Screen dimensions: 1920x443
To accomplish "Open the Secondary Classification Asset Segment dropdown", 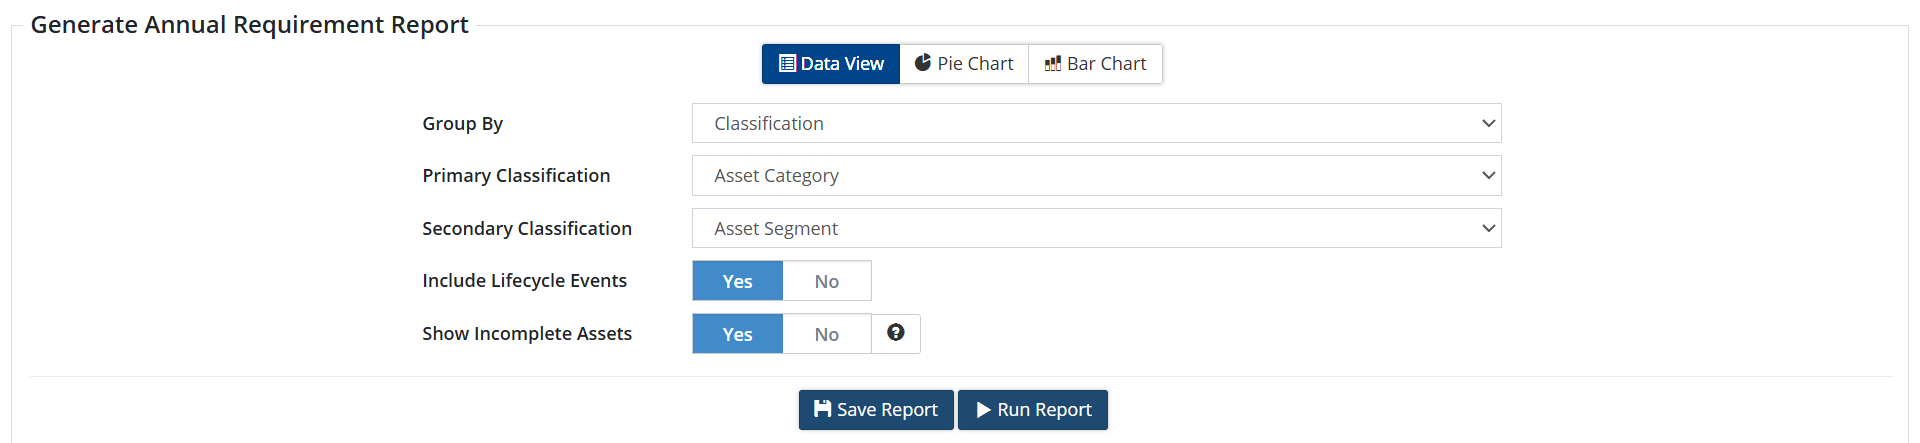I will point(1096,228).
